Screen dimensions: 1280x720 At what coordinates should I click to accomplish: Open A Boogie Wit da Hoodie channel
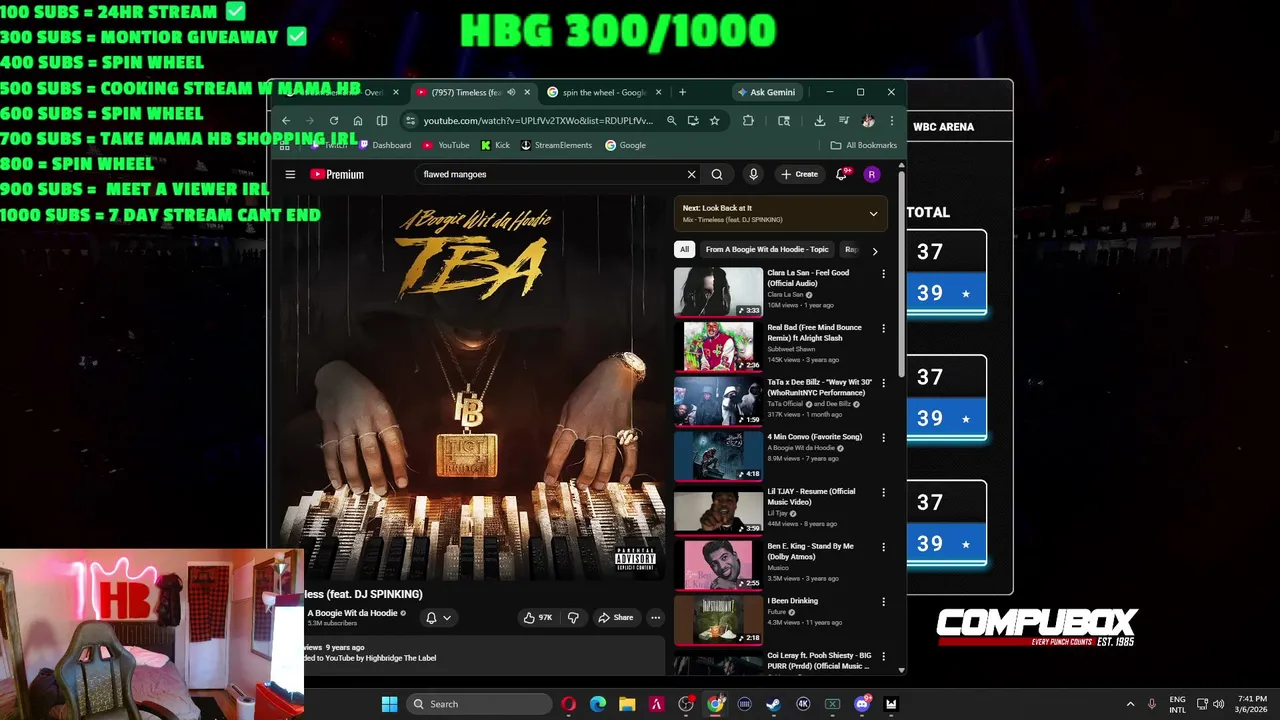point(352,613)
